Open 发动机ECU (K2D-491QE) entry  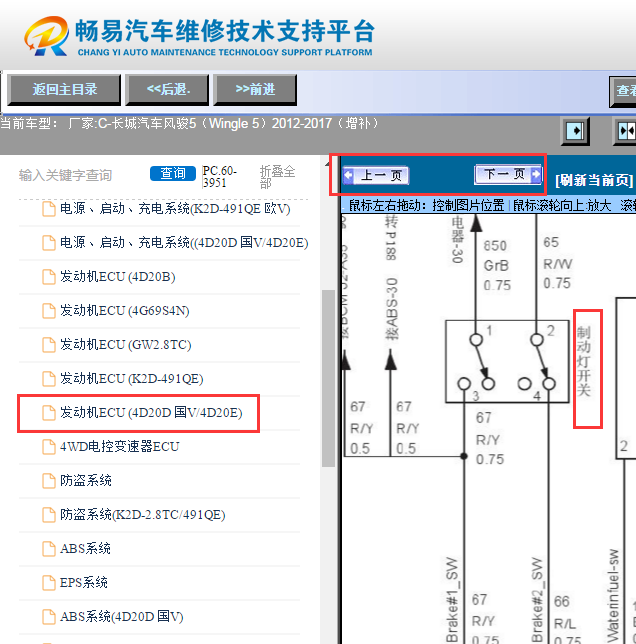(x=131, y=379)
